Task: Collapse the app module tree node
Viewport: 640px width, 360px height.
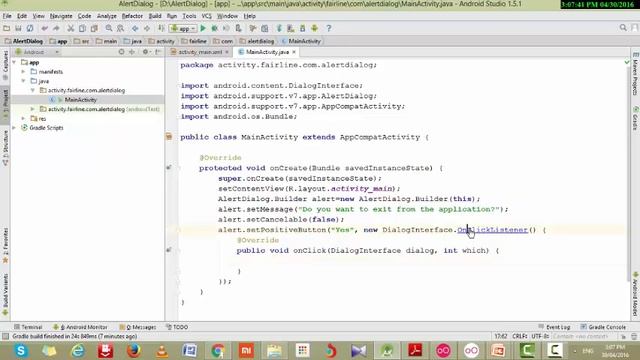Action: pyautogui.click(x=15, y=62)
